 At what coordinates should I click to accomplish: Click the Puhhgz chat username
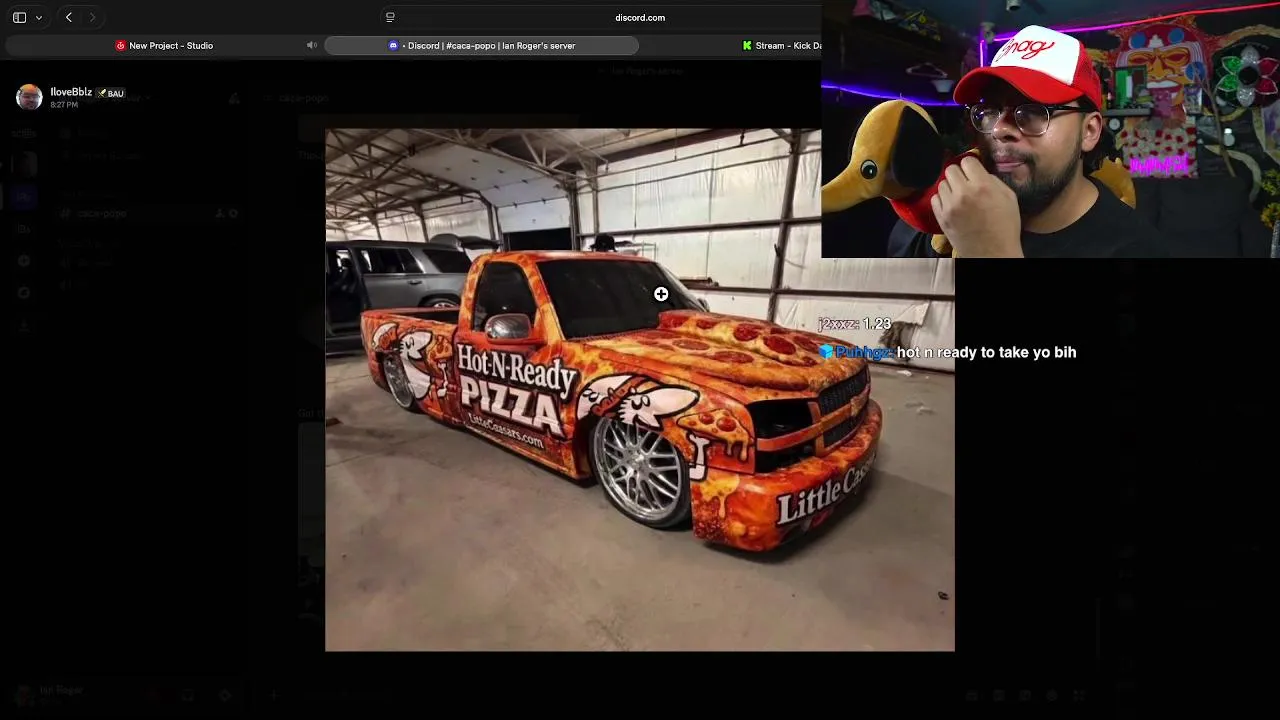tap(862, 352)
